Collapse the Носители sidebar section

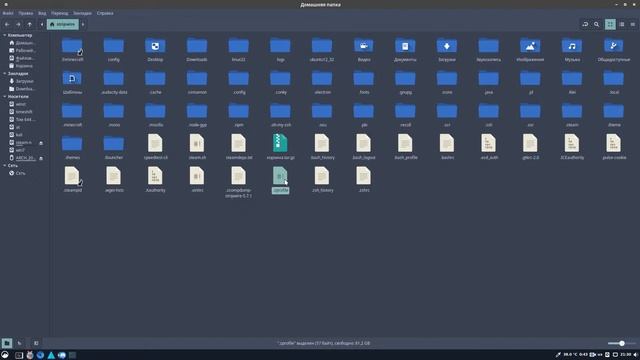coord(4,97)
